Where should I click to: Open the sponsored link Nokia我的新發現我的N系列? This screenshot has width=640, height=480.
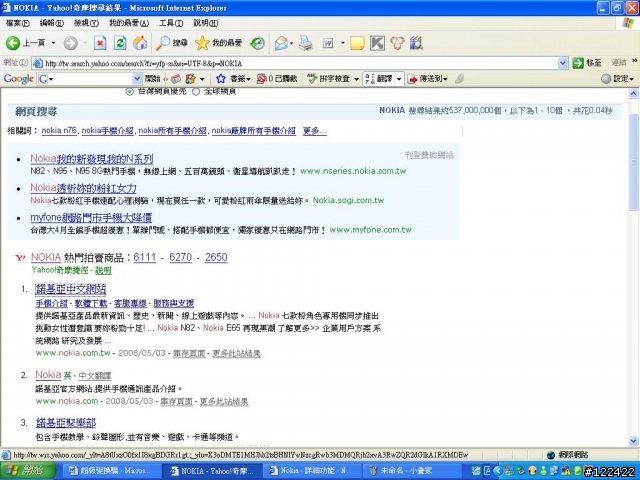pos(92,159)
